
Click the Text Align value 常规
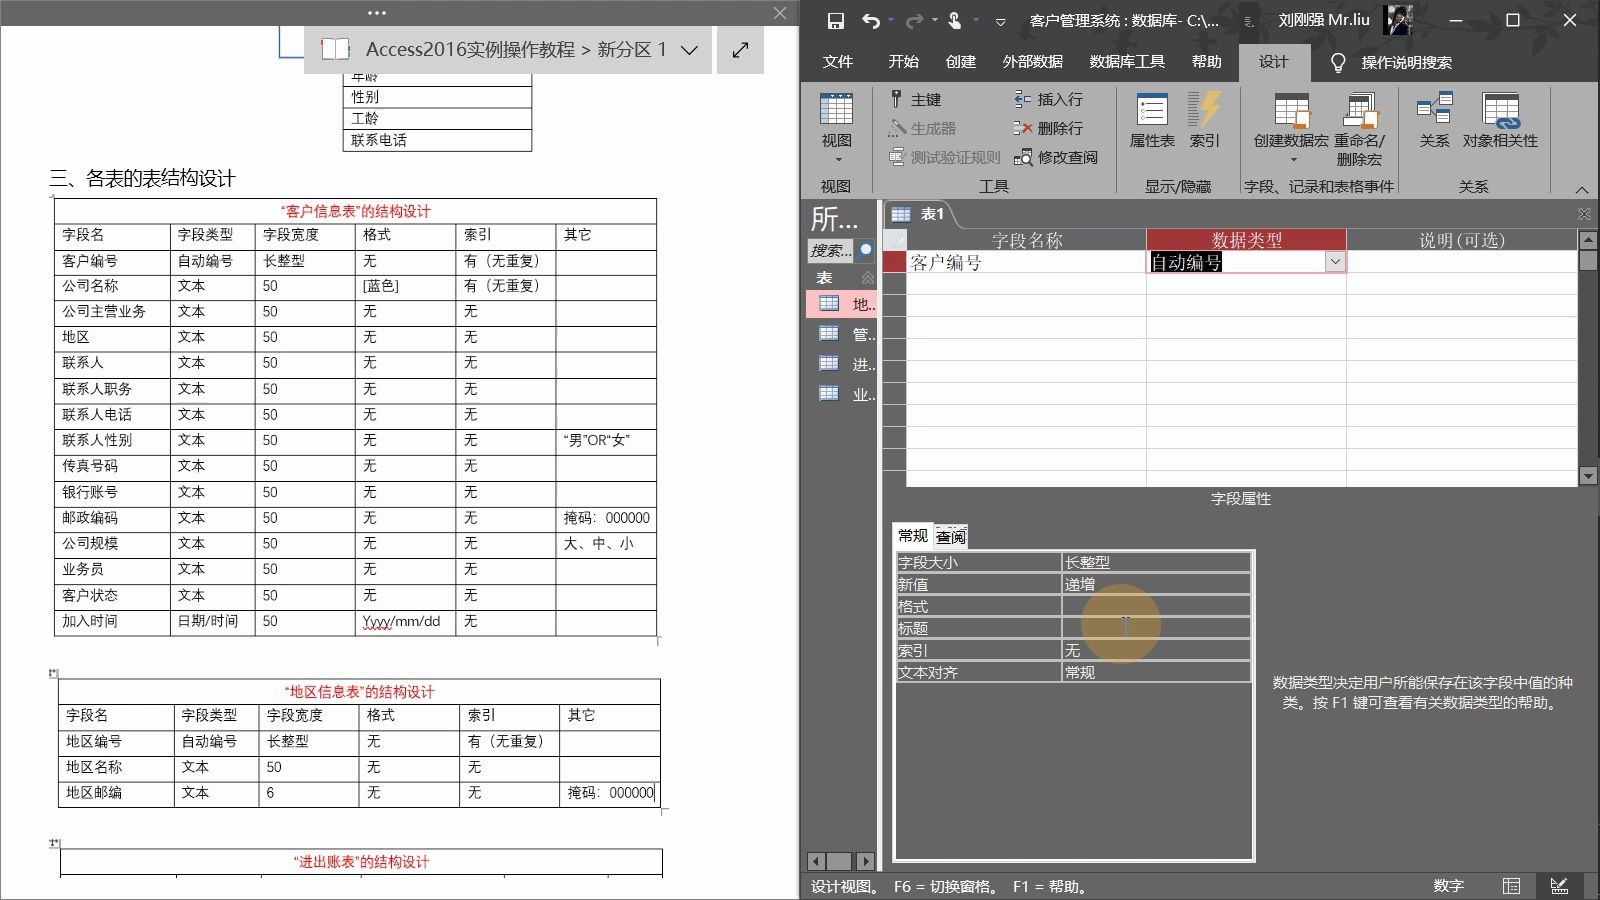(x=1156, y=672)
